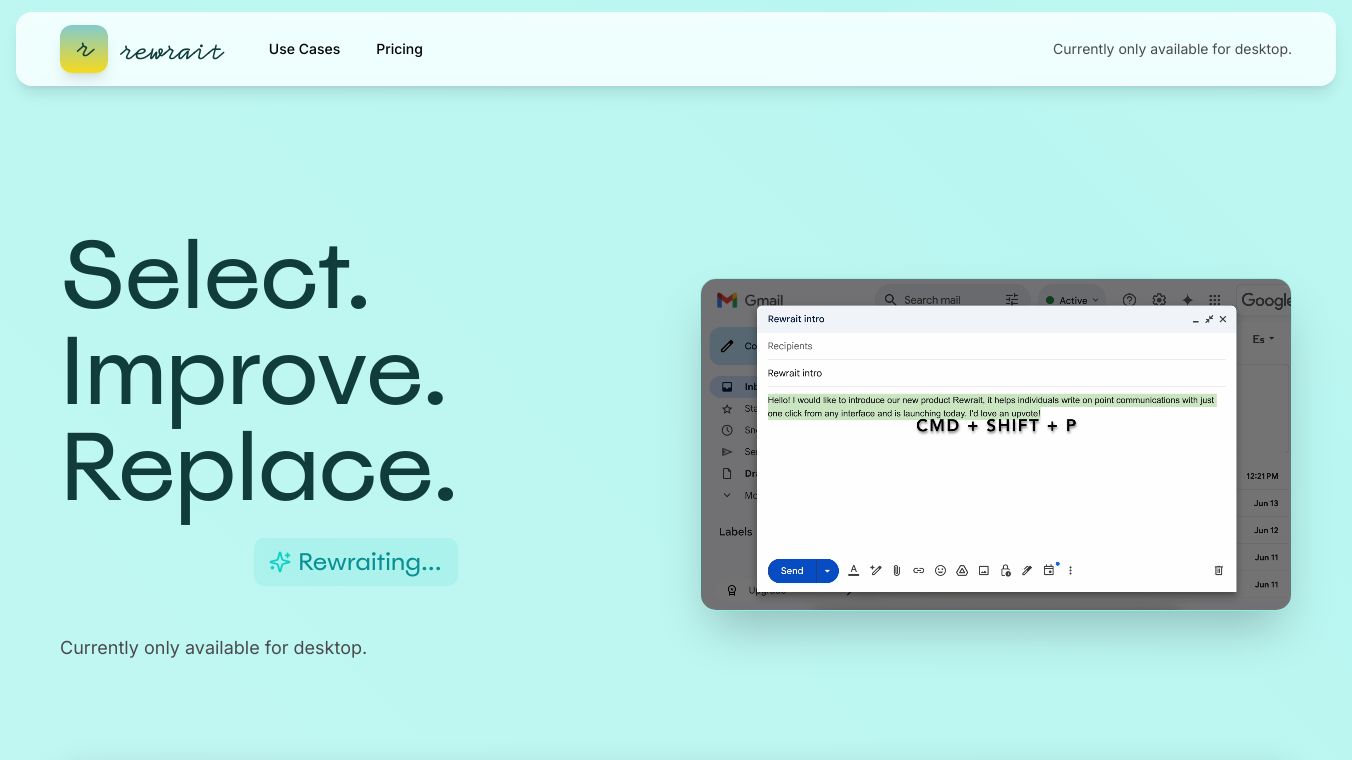Open the Use Cases menu item
The width and height of the screenshot is (1352, 760).
(x=304, y=49)
